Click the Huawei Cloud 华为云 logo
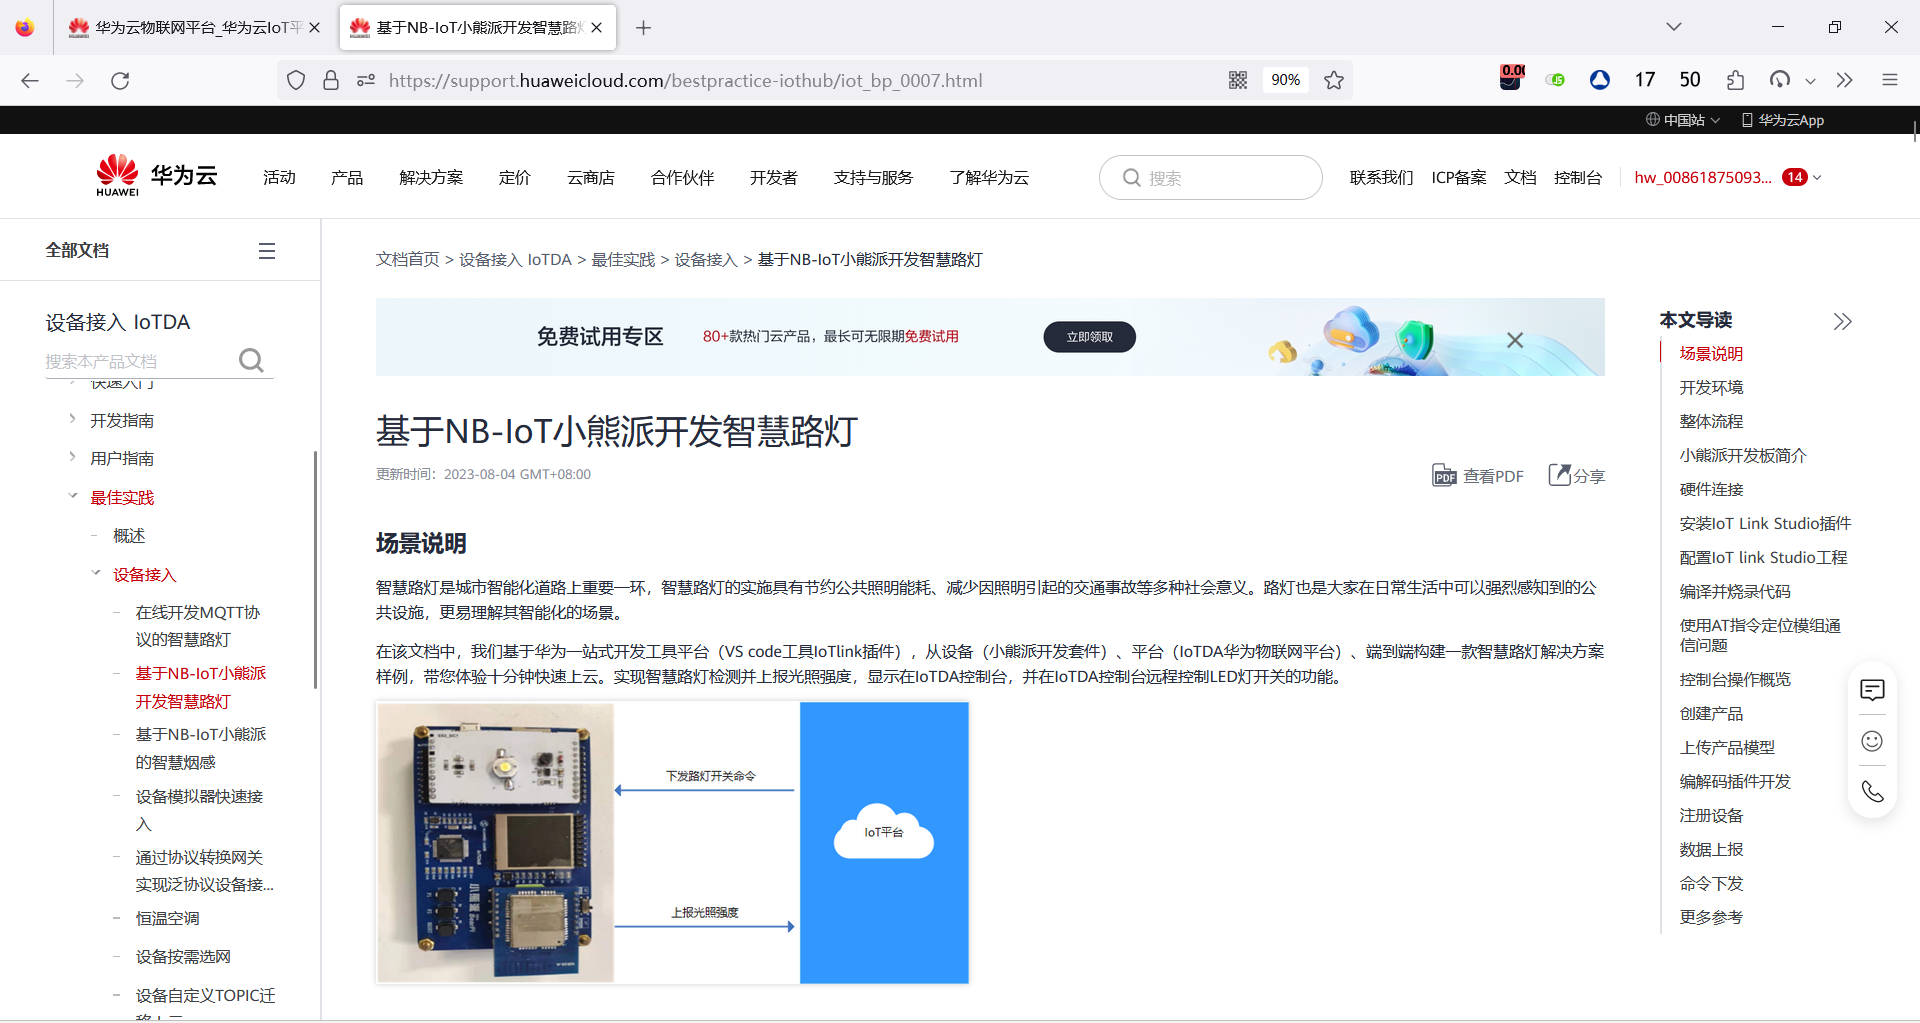This screenshot has width=1920, height=1023. pyautogui.click(x=155, y=175)
